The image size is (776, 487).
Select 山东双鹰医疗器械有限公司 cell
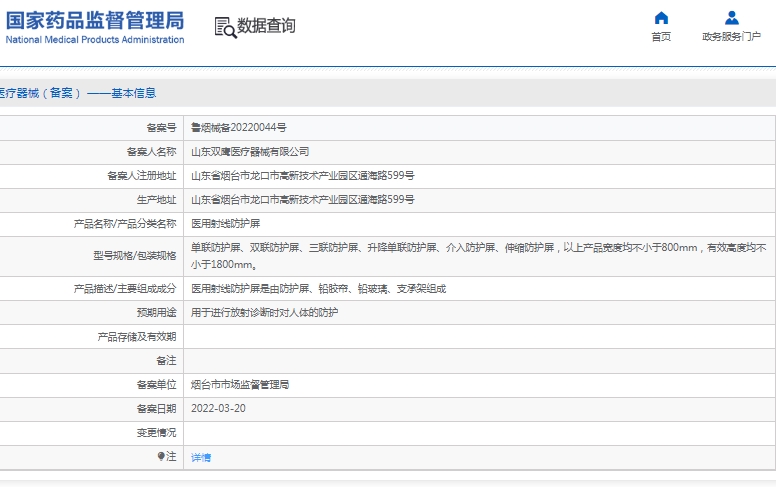(x=250, y=152)
